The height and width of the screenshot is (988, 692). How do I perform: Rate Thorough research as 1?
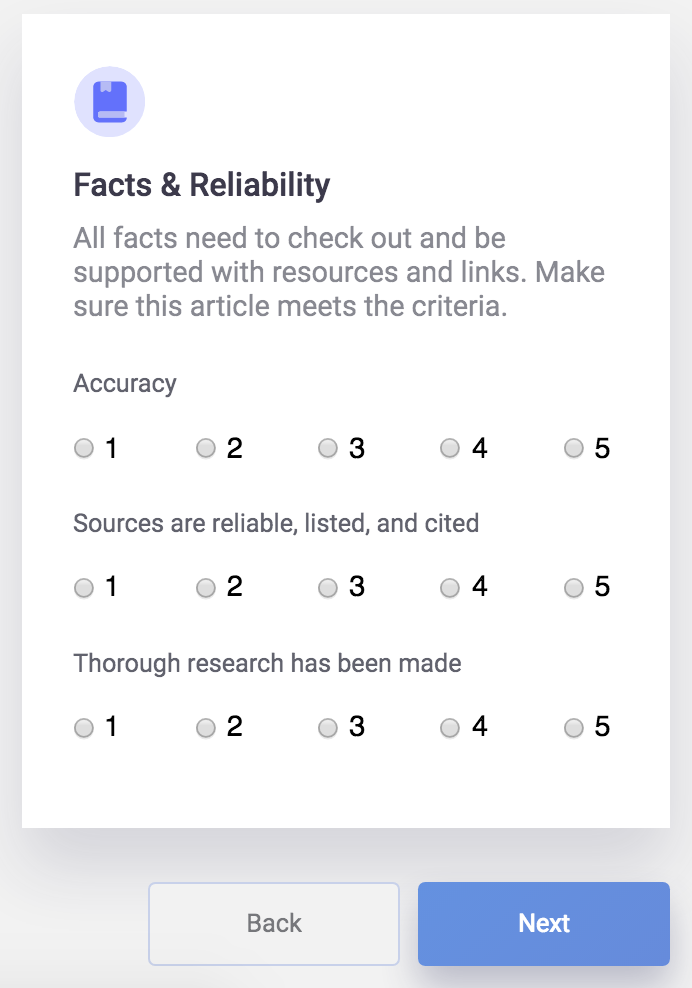84,728
